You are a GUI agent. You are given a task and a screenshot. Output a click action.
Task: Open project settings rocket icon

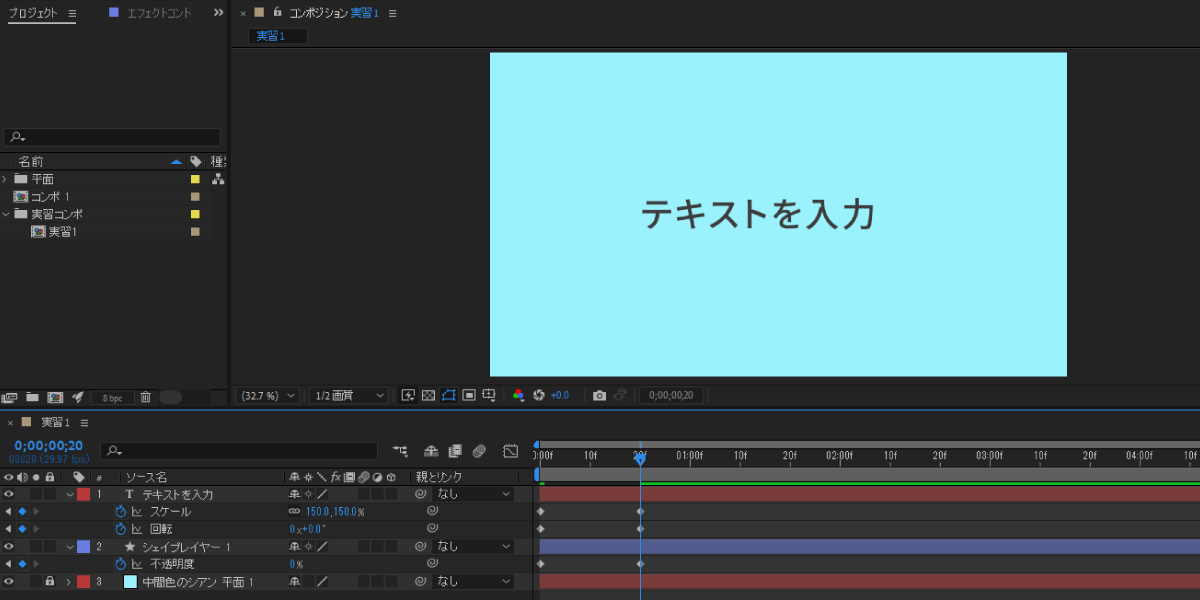[x=78, y=397]
